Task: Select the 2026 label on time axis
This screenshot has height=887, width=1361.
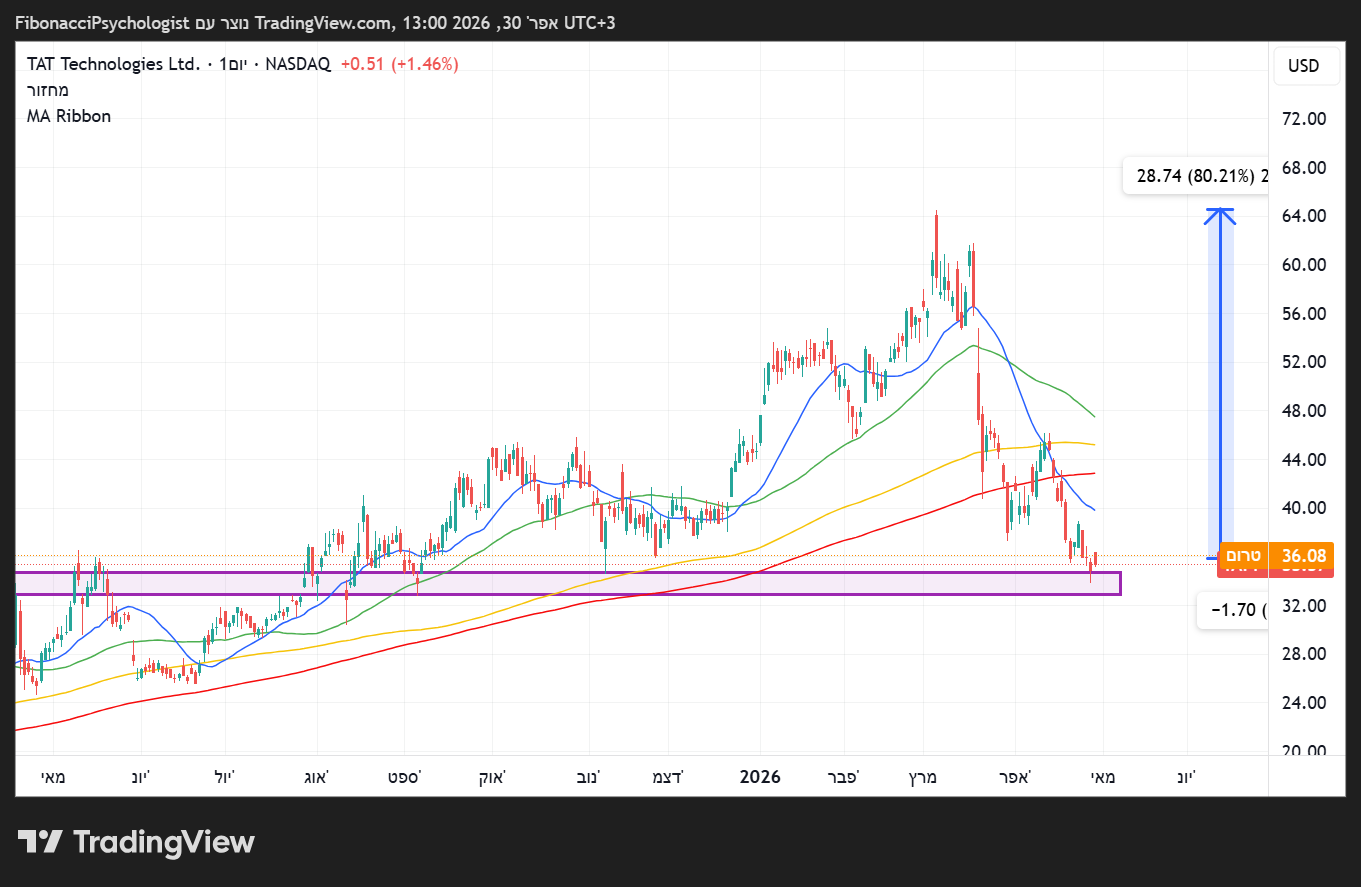Action: pos(759,777)
